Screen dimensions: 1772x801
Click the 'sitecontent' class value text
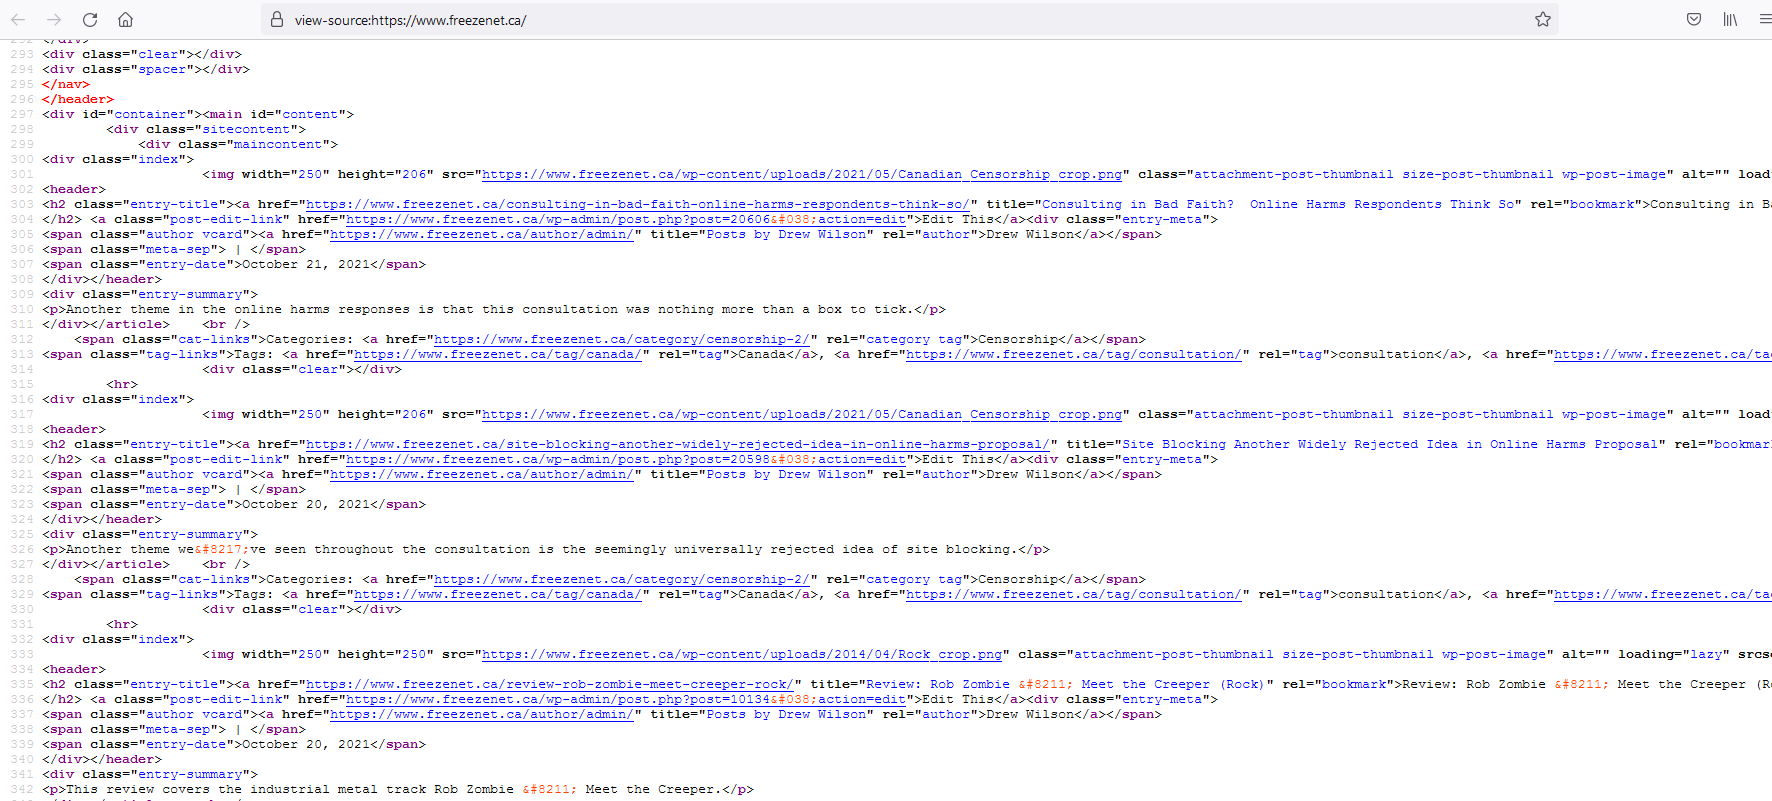(246, 129)
